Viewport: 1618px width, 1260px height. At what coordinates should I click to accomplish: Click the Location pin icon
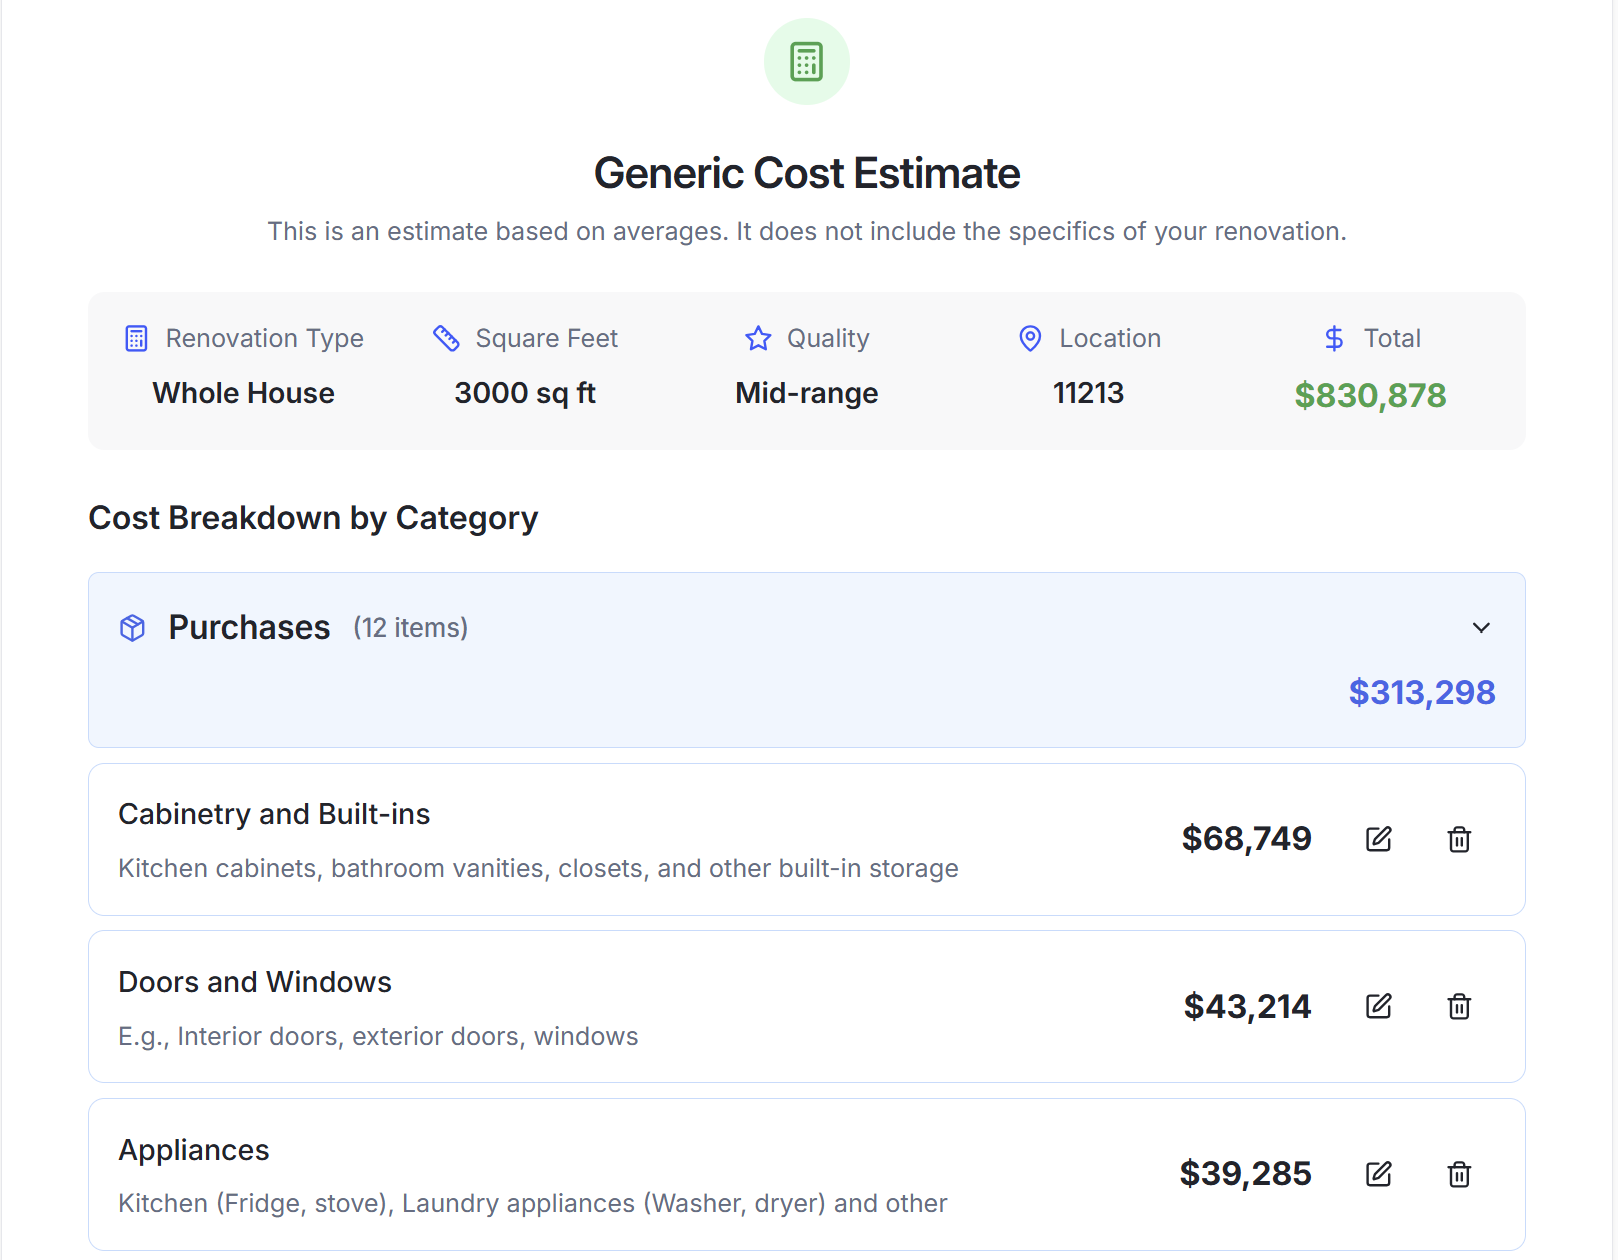[1030, 338]
